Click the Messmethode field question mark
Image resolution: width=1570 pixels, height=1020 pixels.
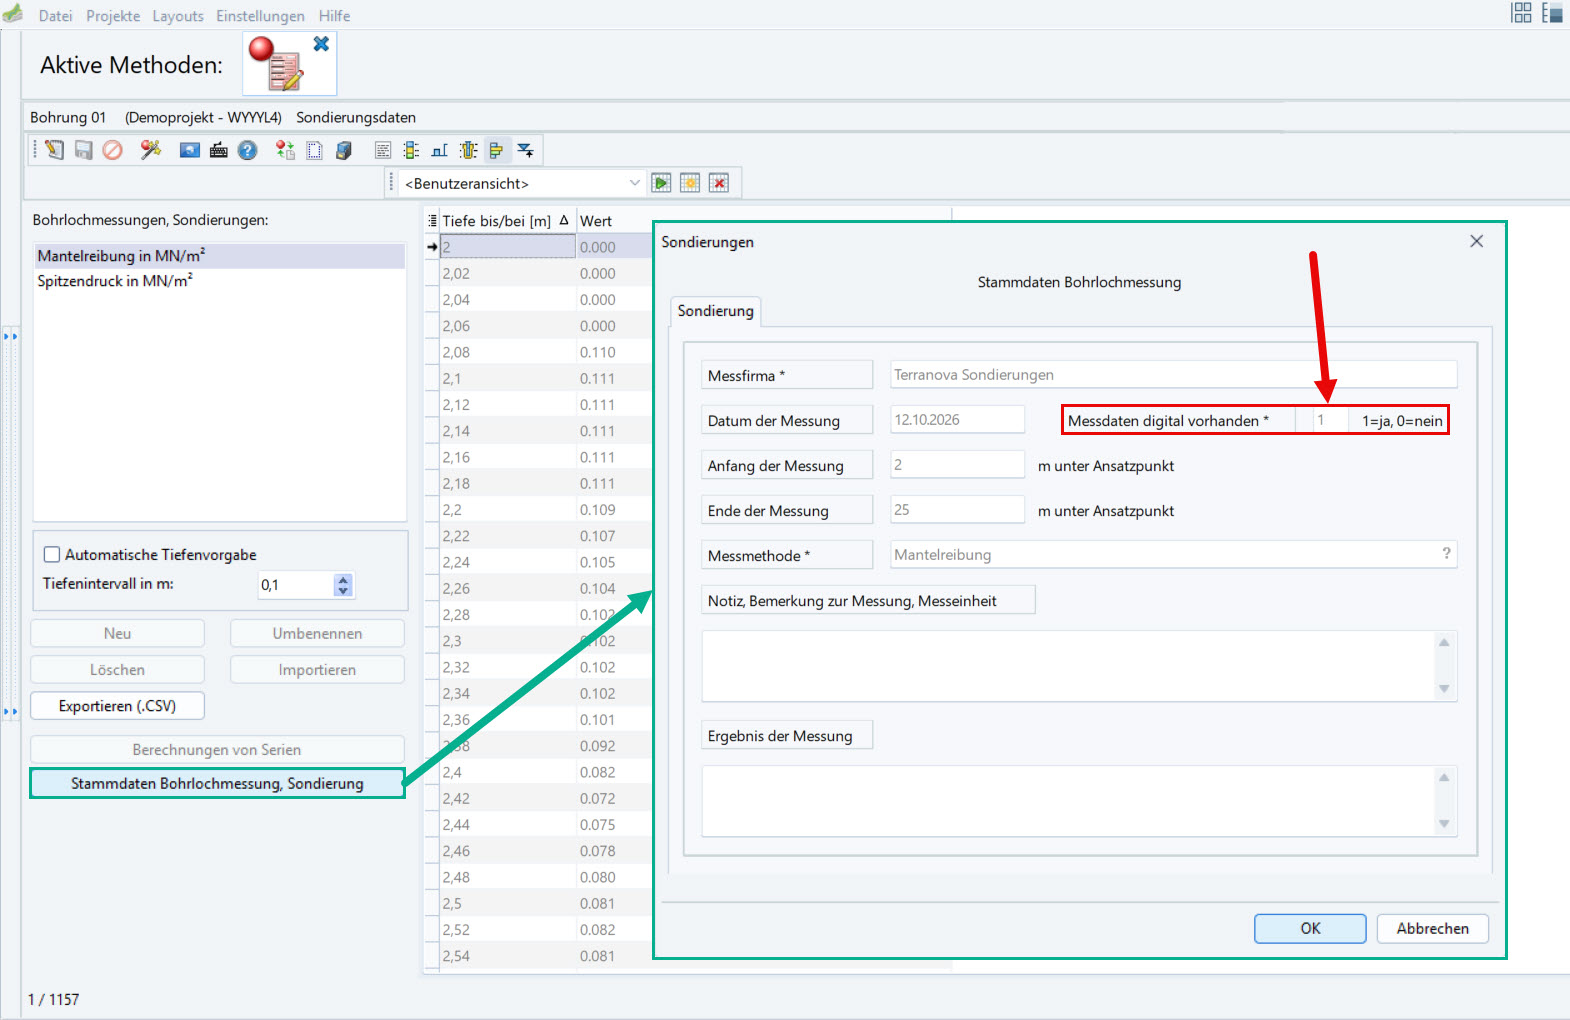coord(1446,553)
